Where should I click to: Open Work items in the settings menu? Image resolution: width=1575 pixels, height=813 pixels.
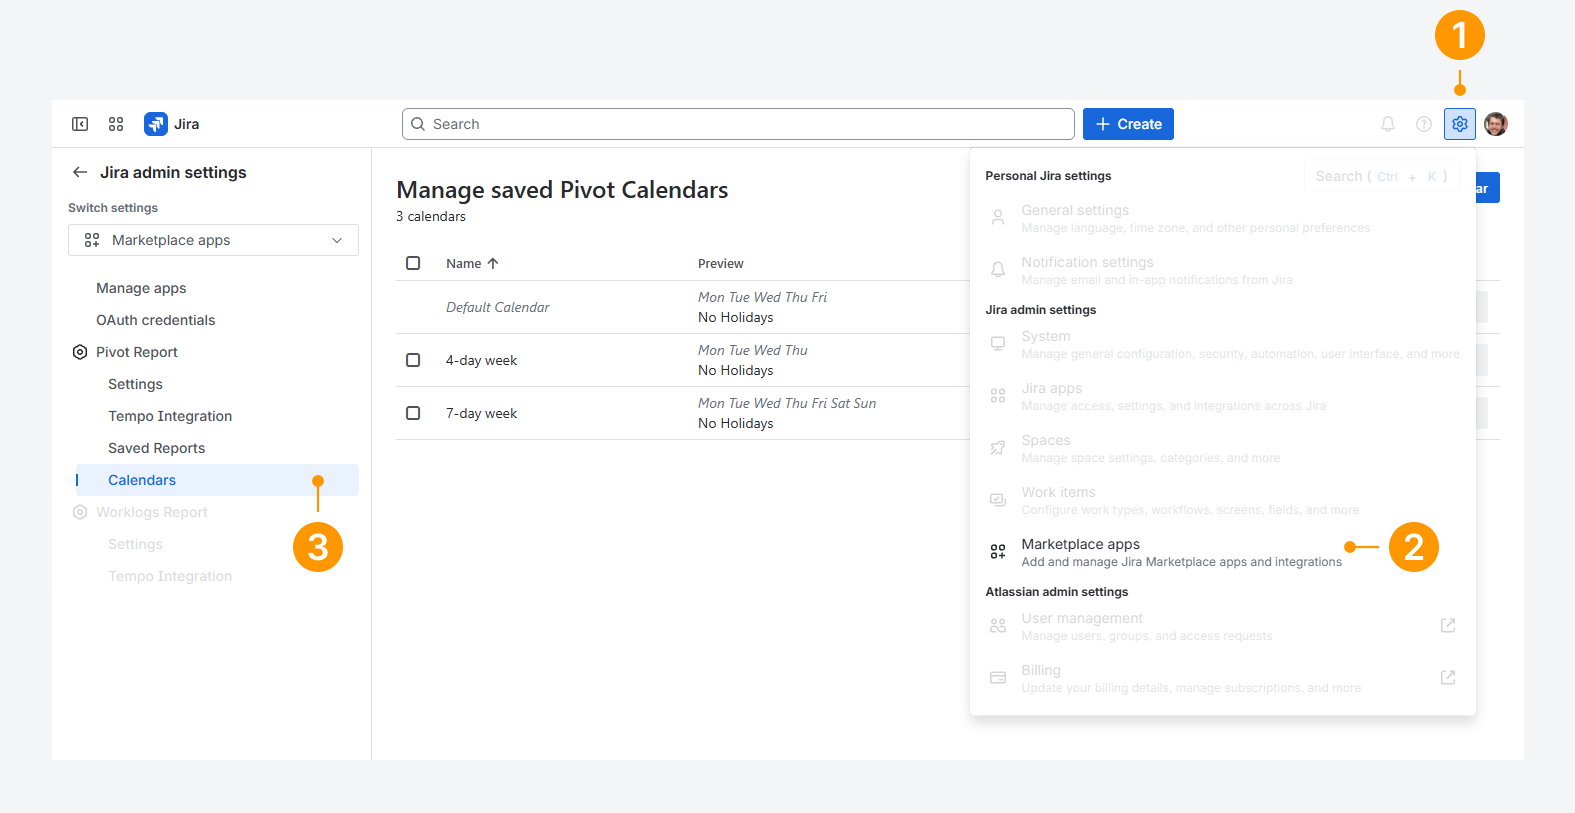click(x=1222, y=500)
